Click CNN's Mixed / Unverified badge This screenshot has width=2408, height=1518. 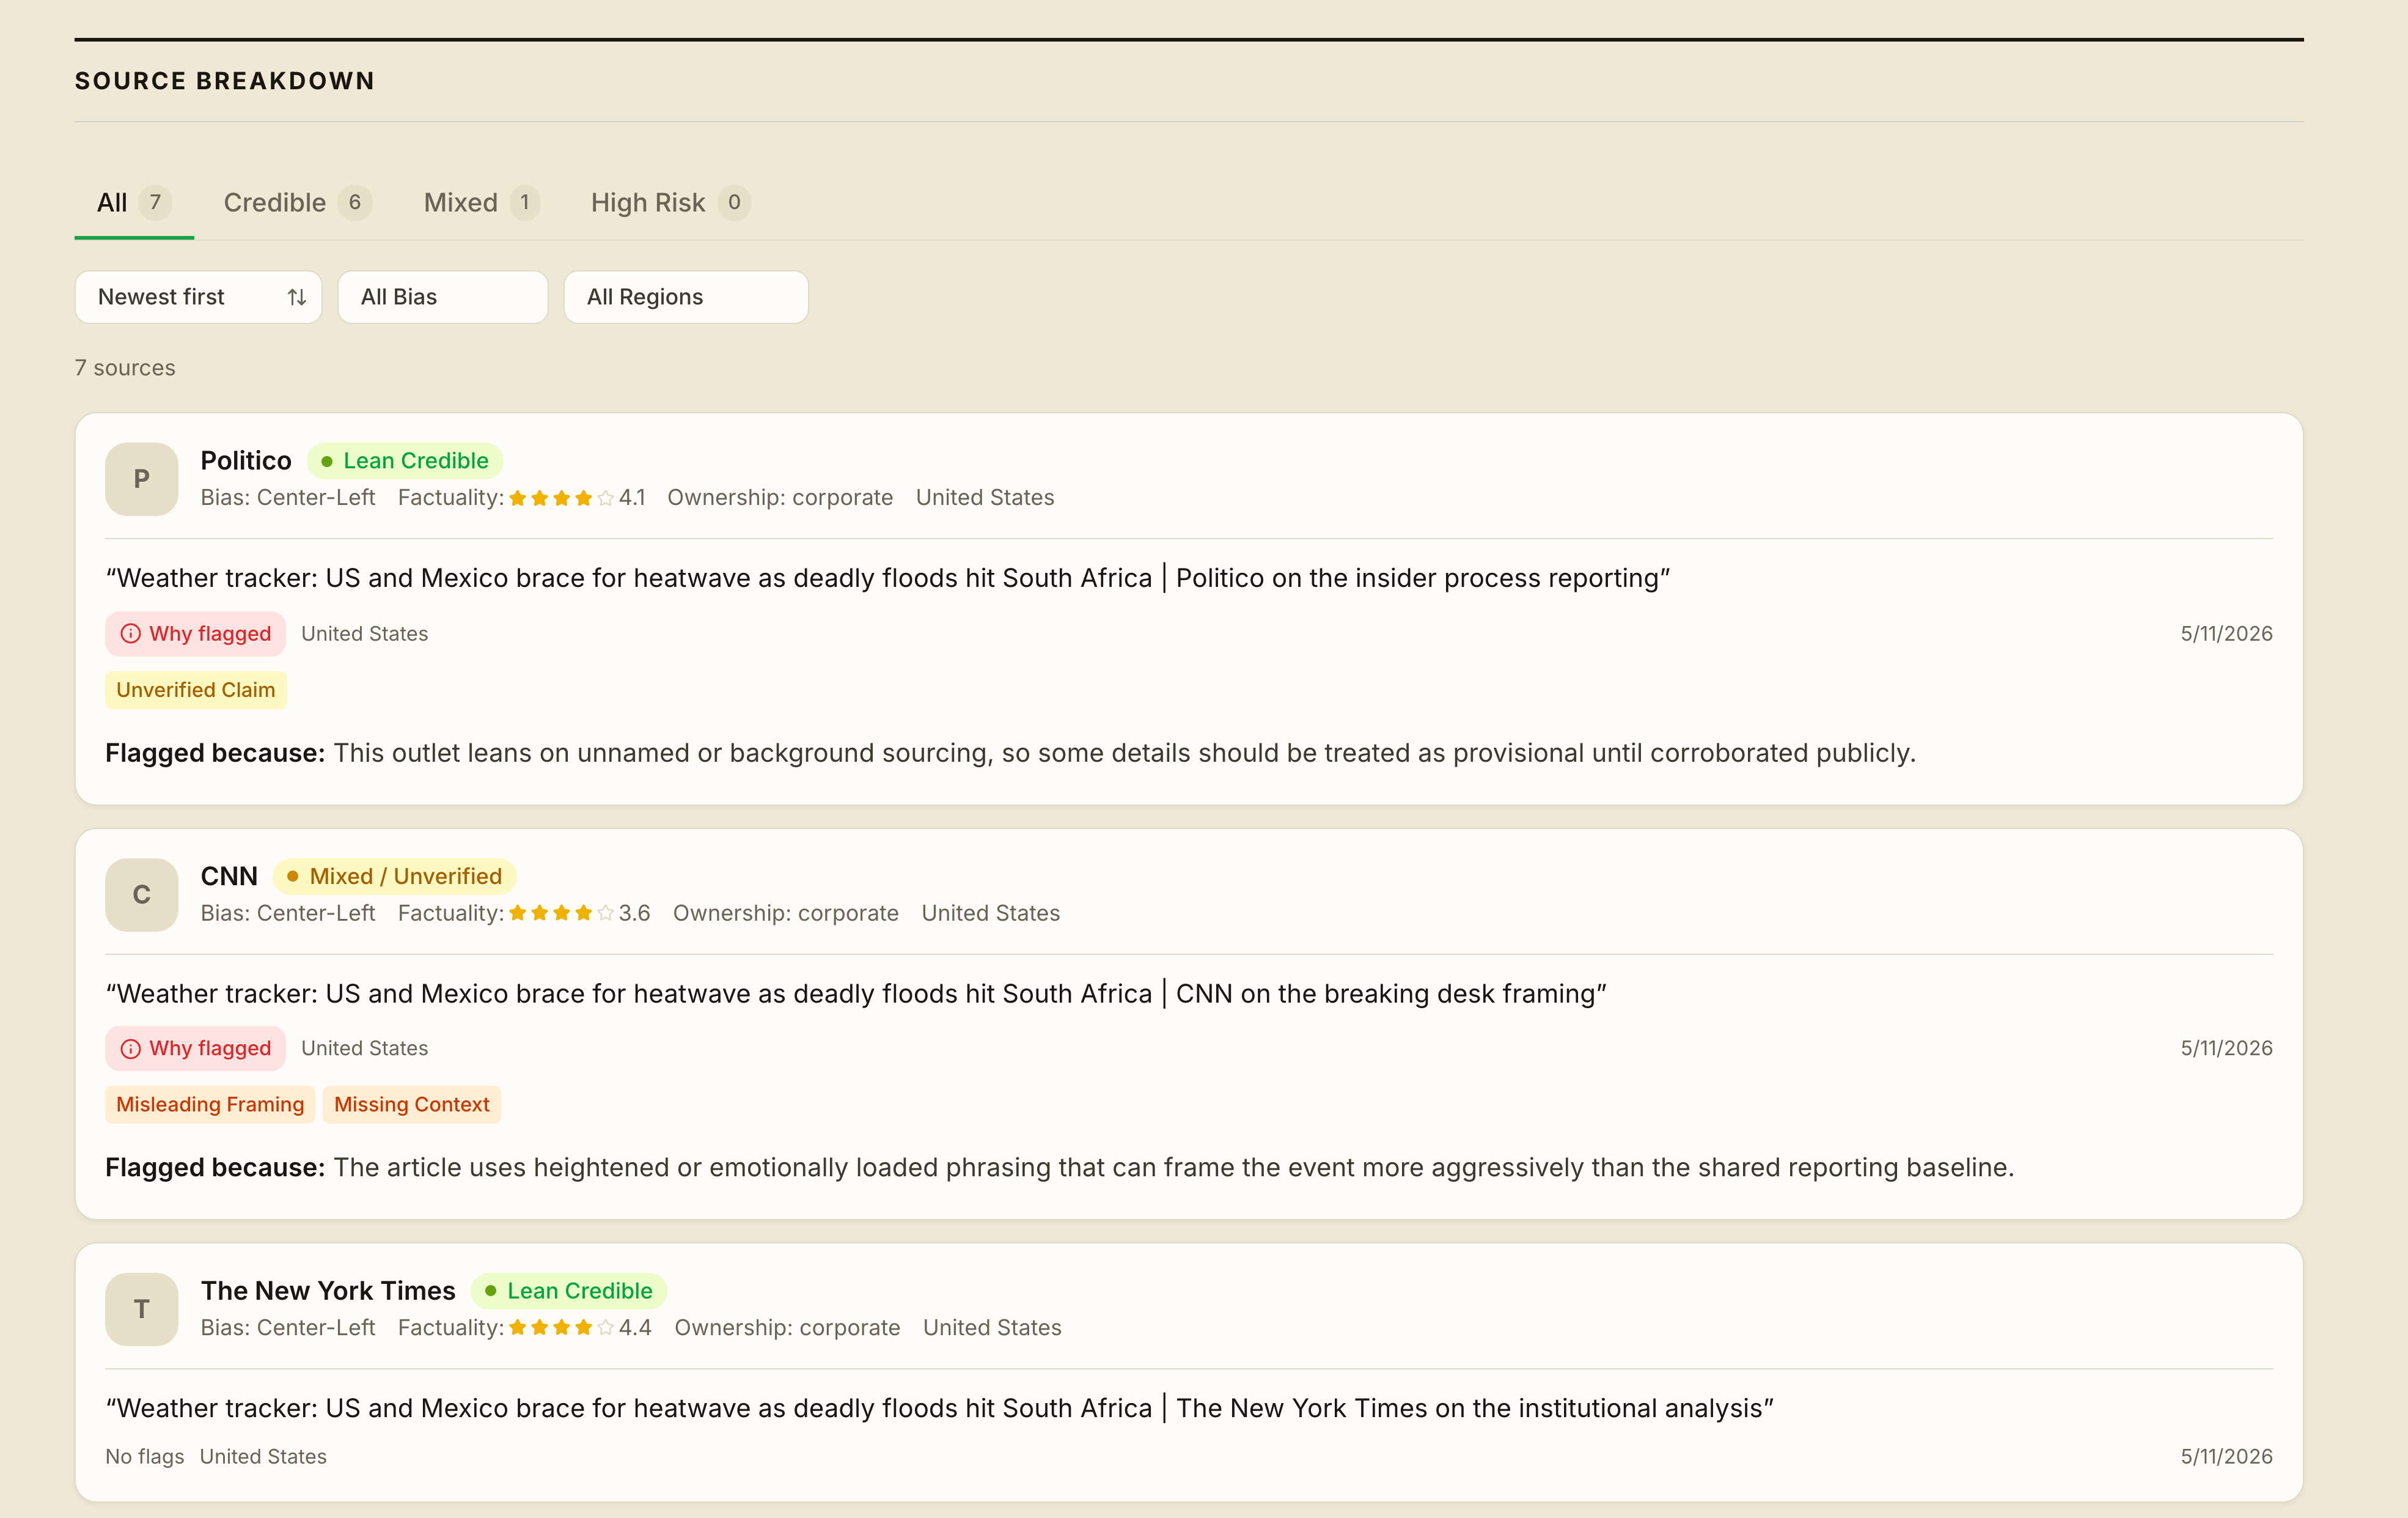point(395,876)
